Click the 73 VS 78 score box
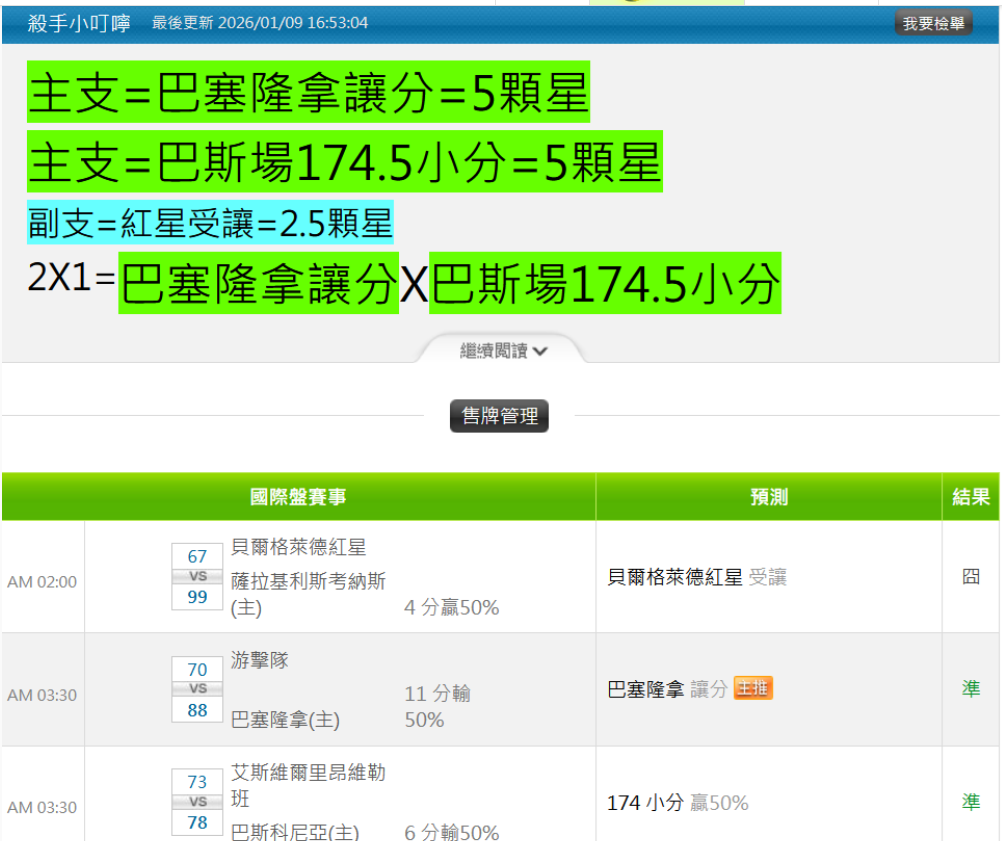 [197, 801]
